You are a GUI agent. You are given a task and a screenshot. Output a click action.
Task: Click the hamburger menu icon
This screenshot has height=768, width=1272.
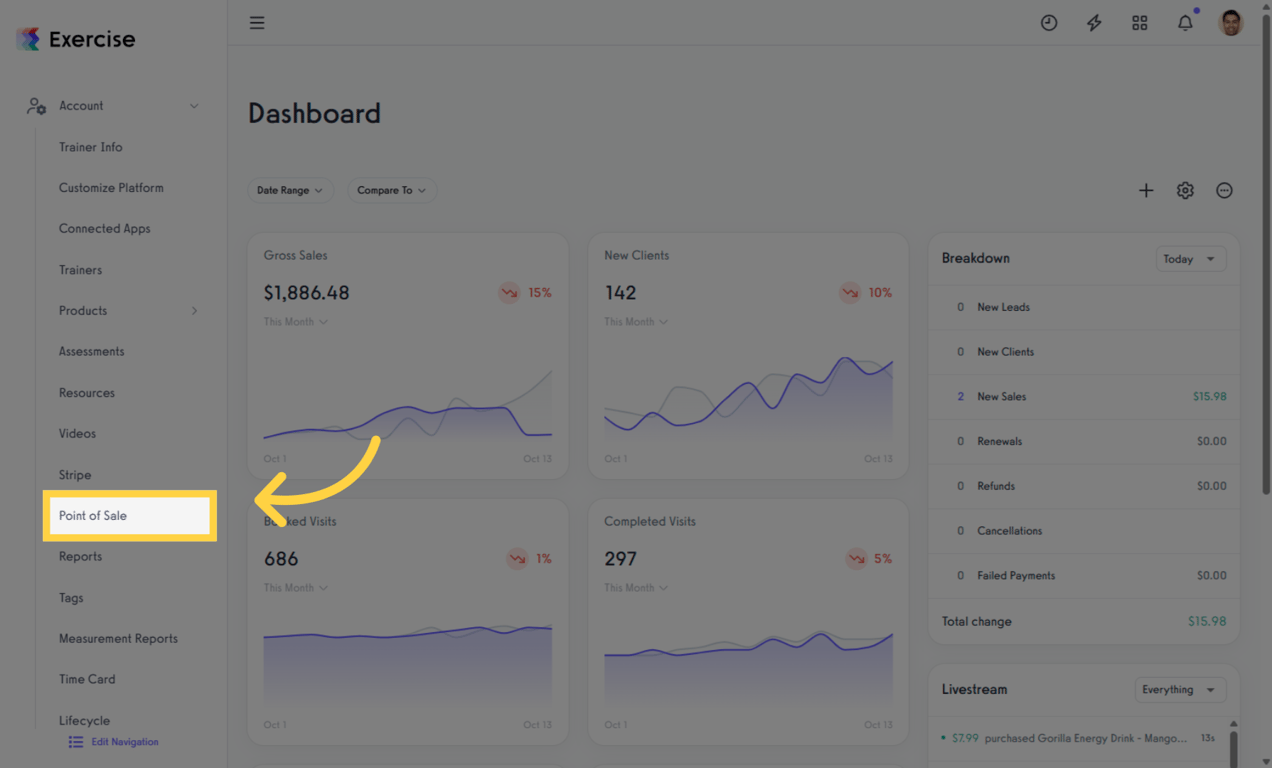tap(257, 23)
